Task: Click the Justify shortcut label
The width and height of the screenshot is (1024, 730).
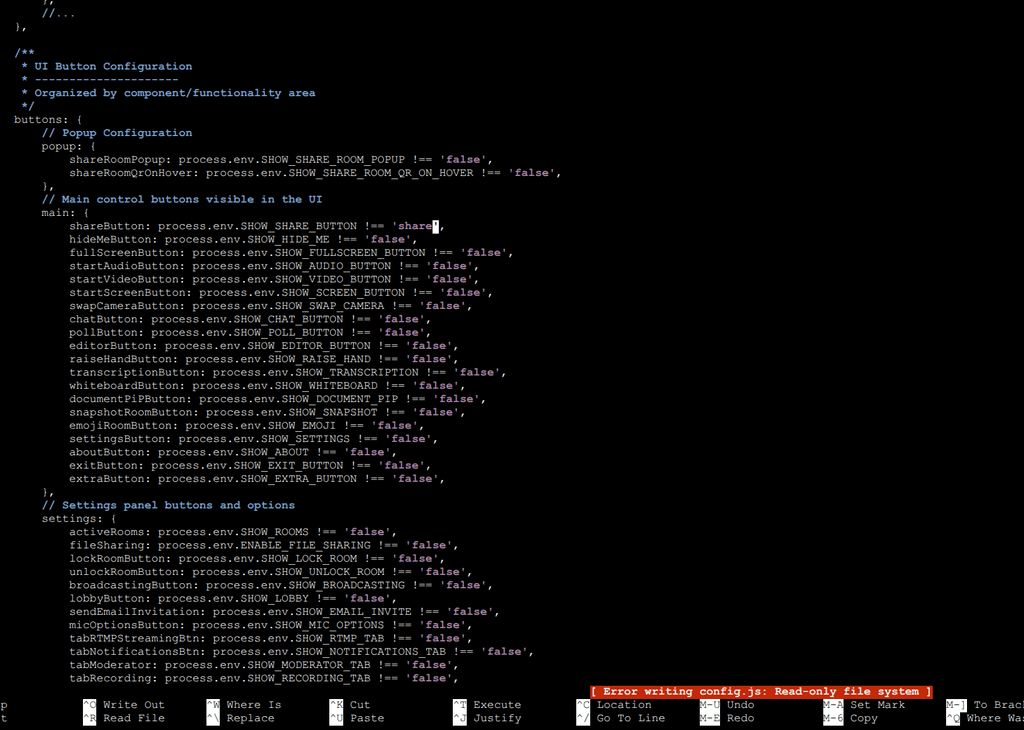Action: [x=497, y=718]
